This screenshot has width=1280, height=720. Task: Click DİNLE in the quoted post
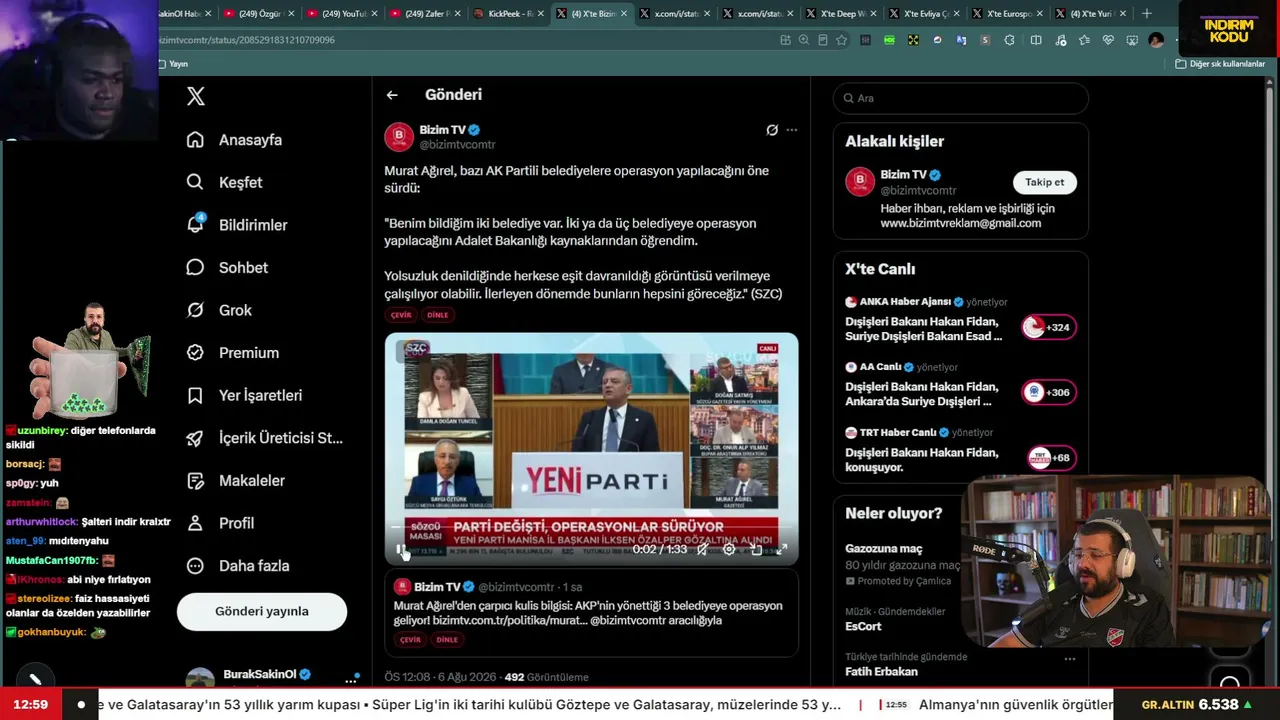[447, 640]
